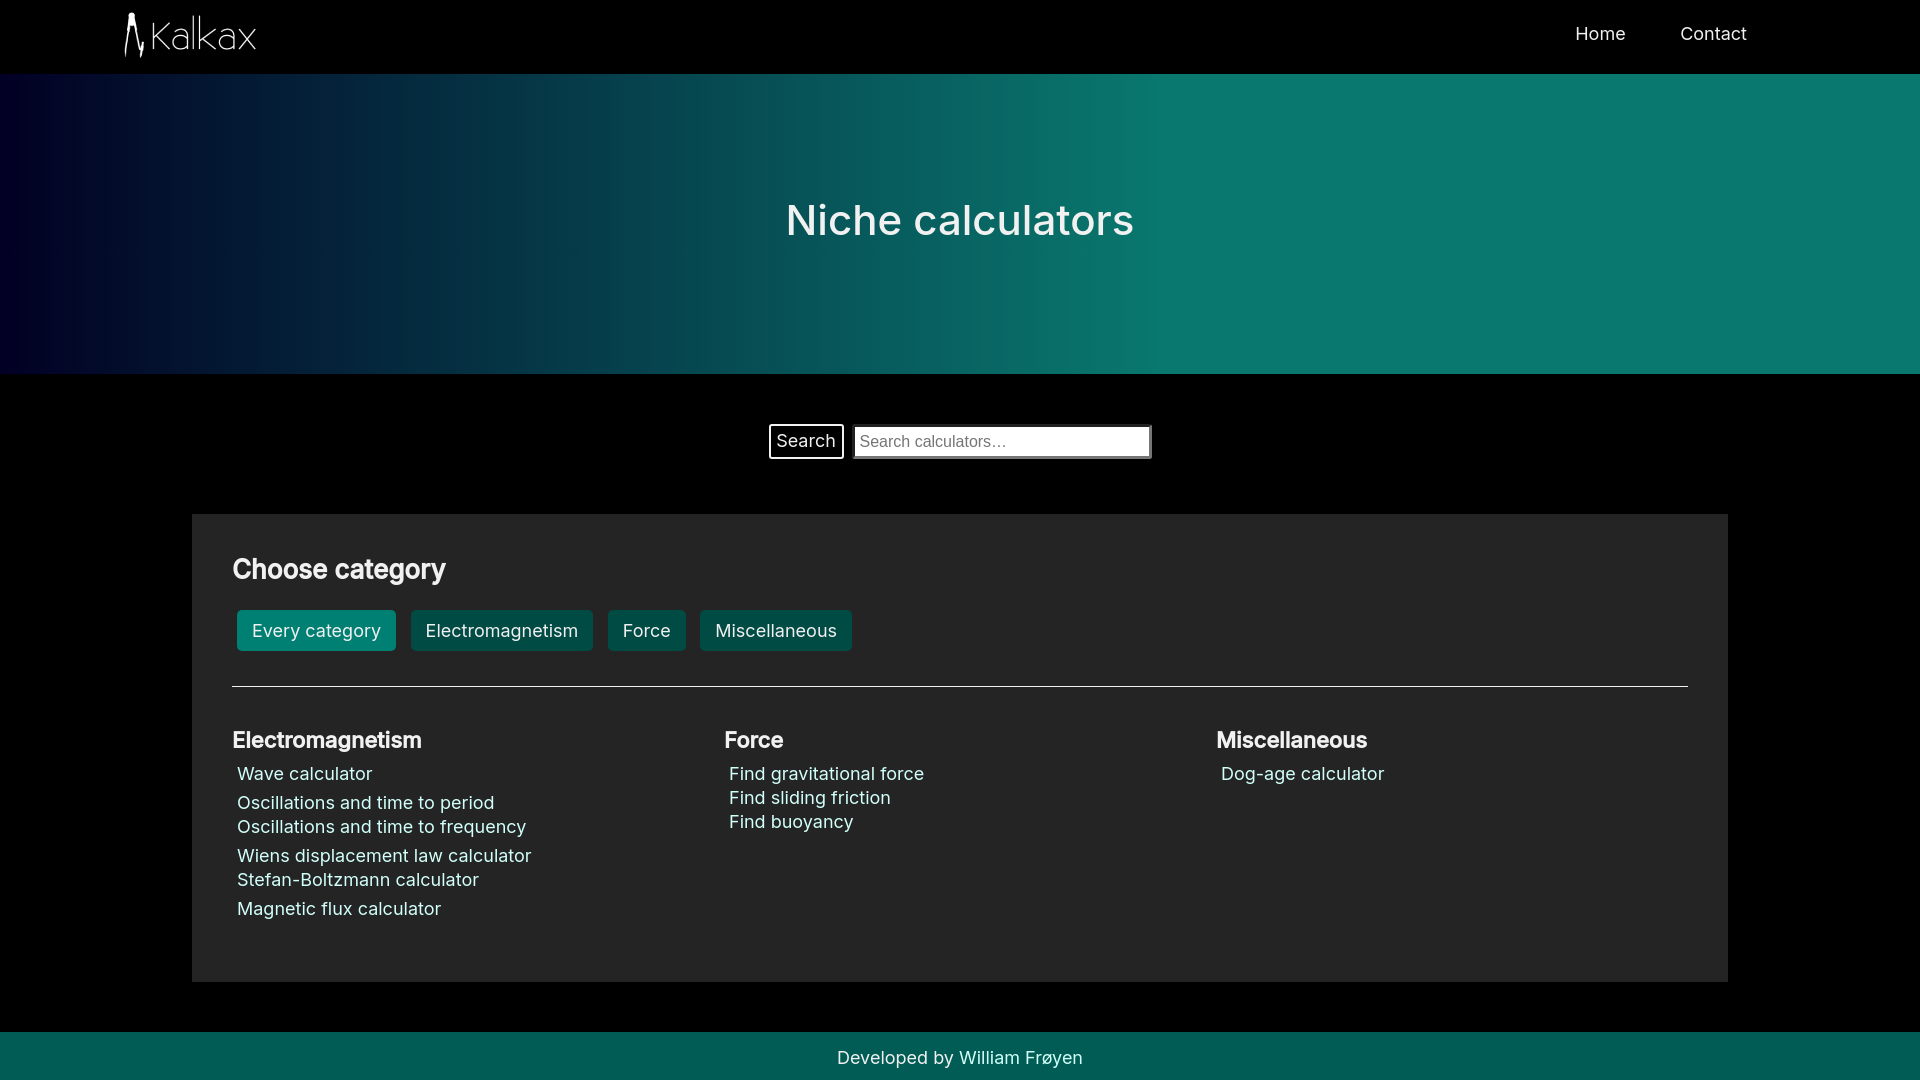
Task: Open the Dog-age calculator link
Action: 1302,774
